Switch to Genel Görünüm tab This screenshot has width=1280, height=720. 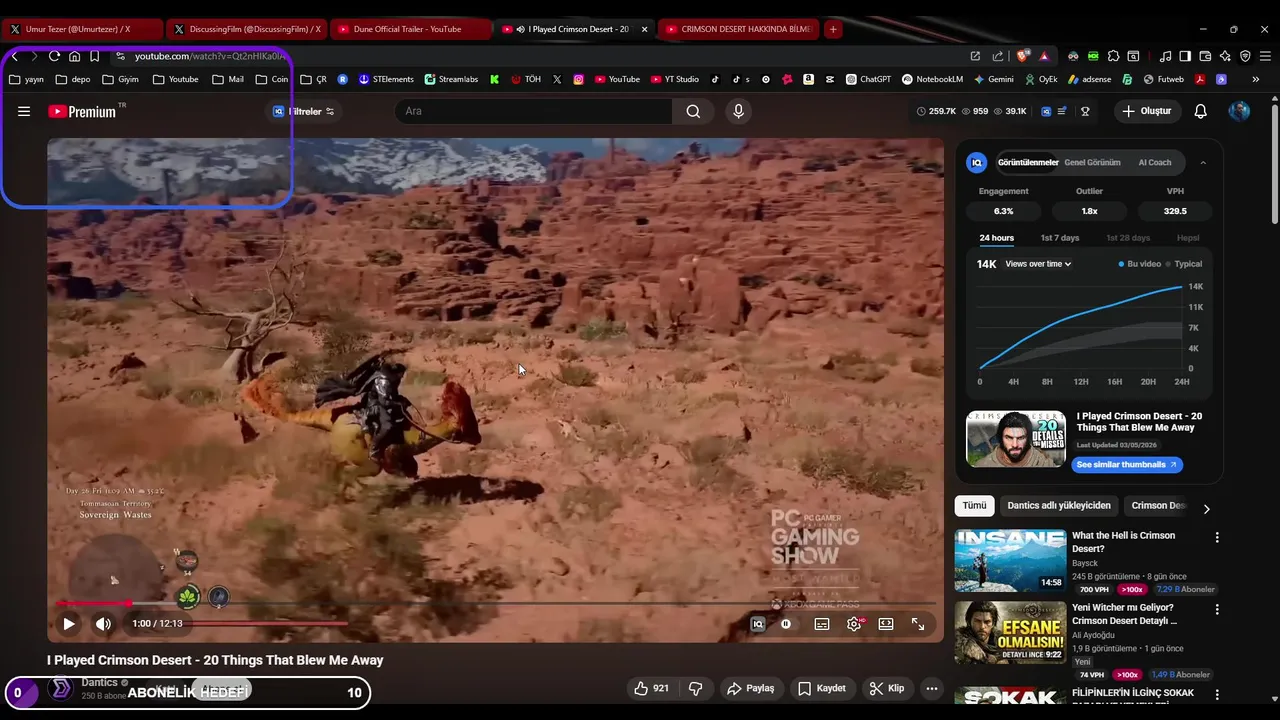tap(1092, 162)
